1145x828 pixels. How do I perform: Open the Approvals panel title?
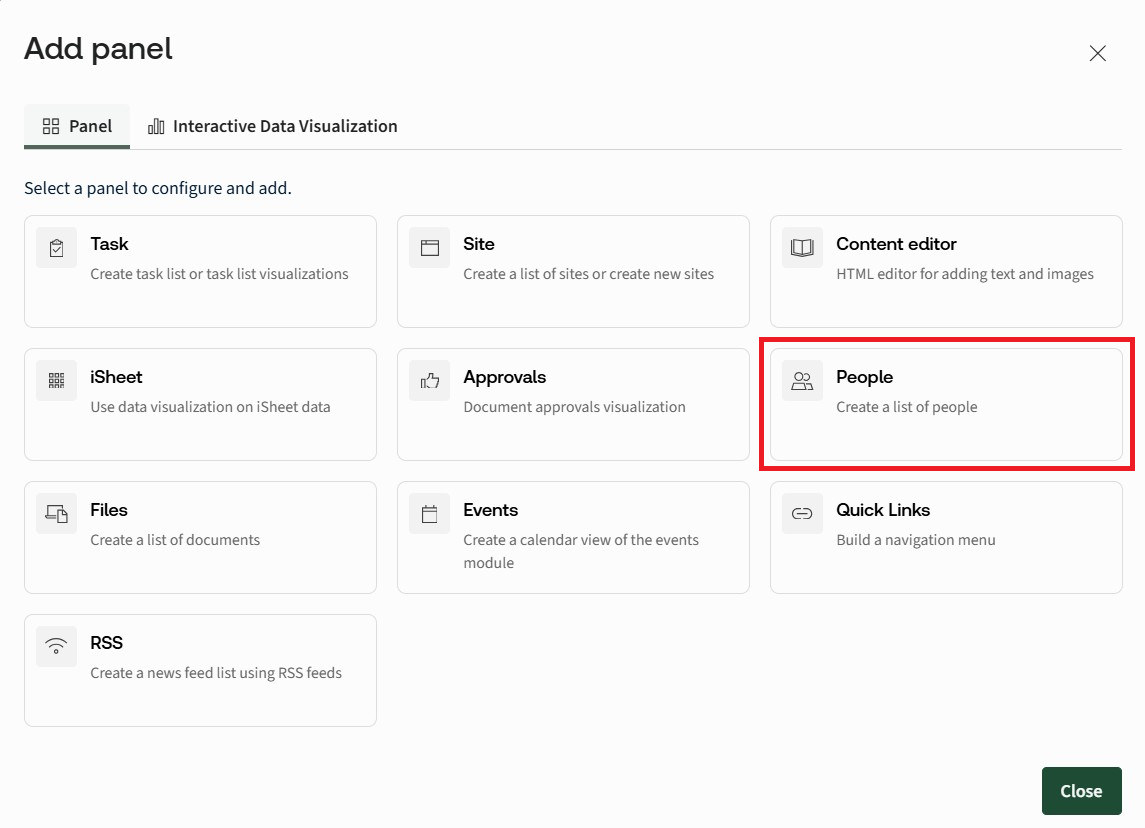pyautogui.click(x=505, y=377)
